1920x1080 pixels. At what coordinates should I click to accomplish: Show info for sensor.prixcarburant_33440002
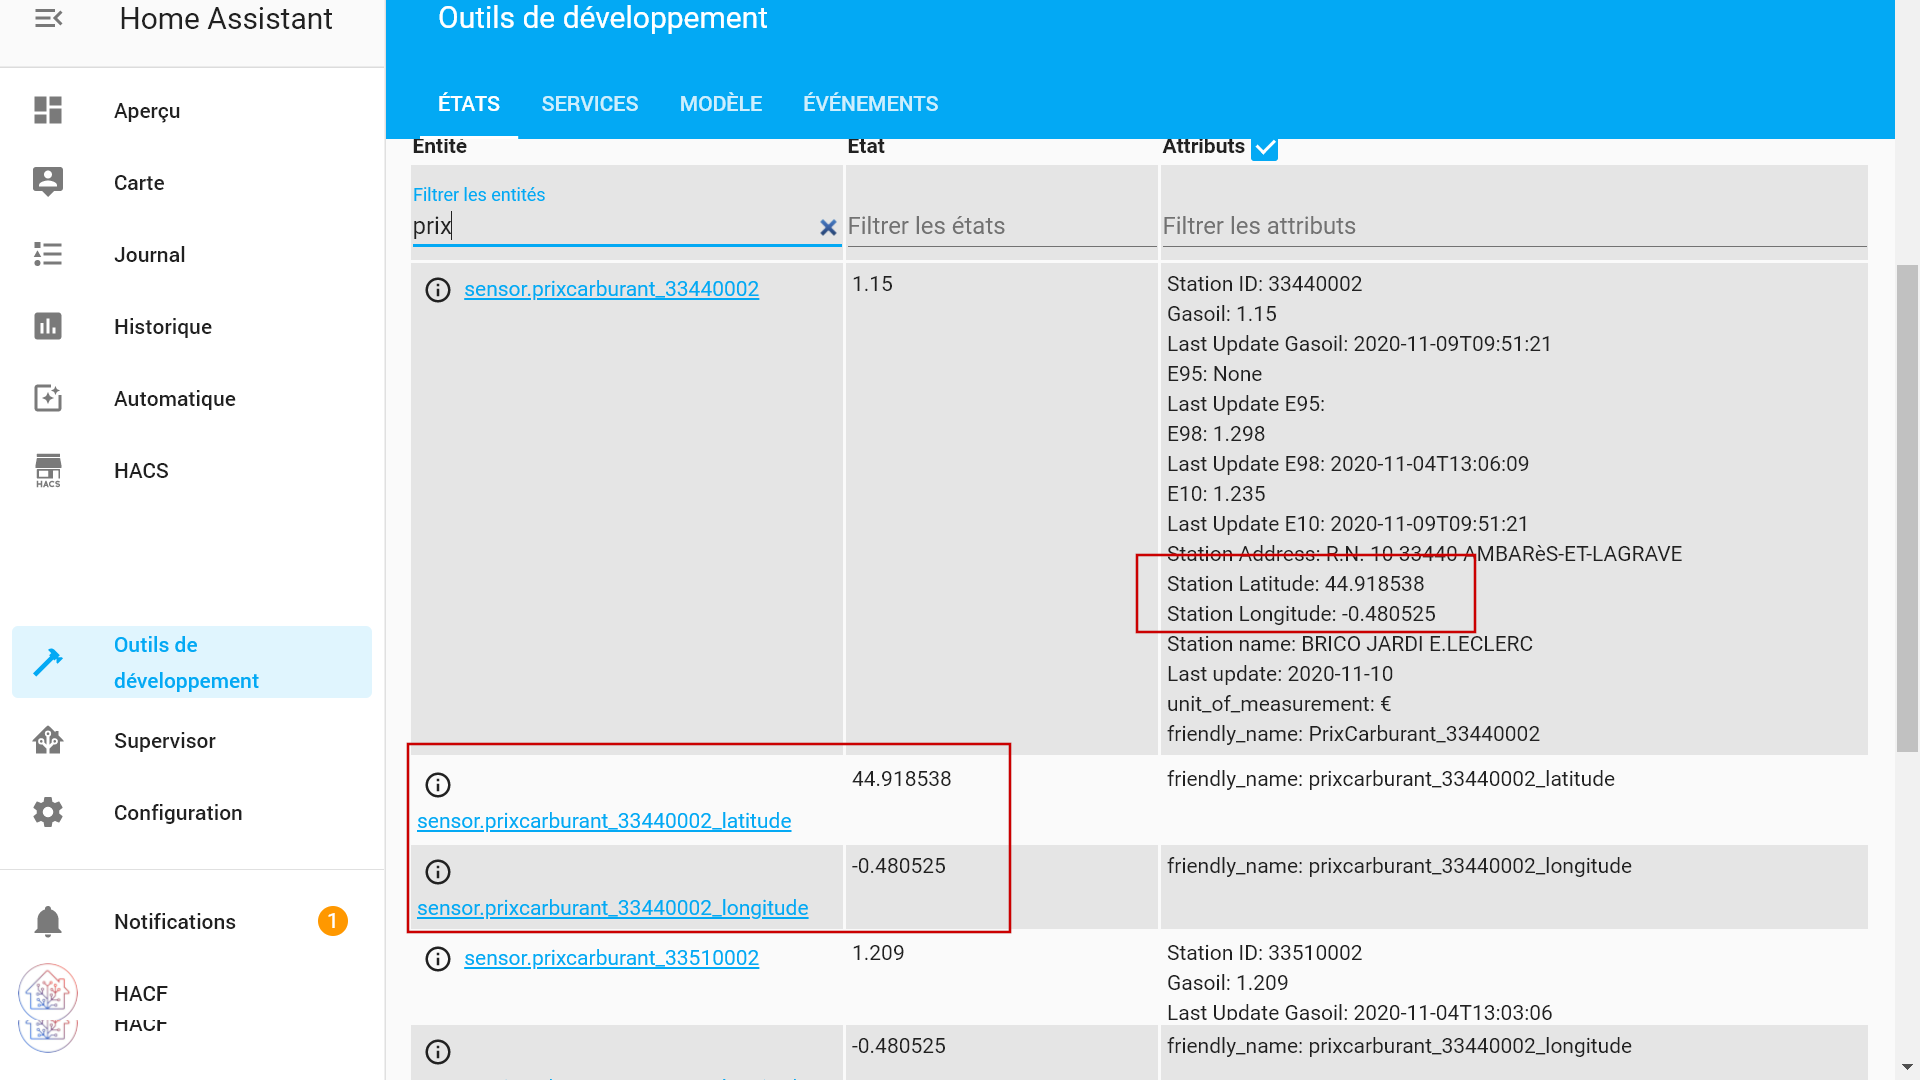point(438,290)
